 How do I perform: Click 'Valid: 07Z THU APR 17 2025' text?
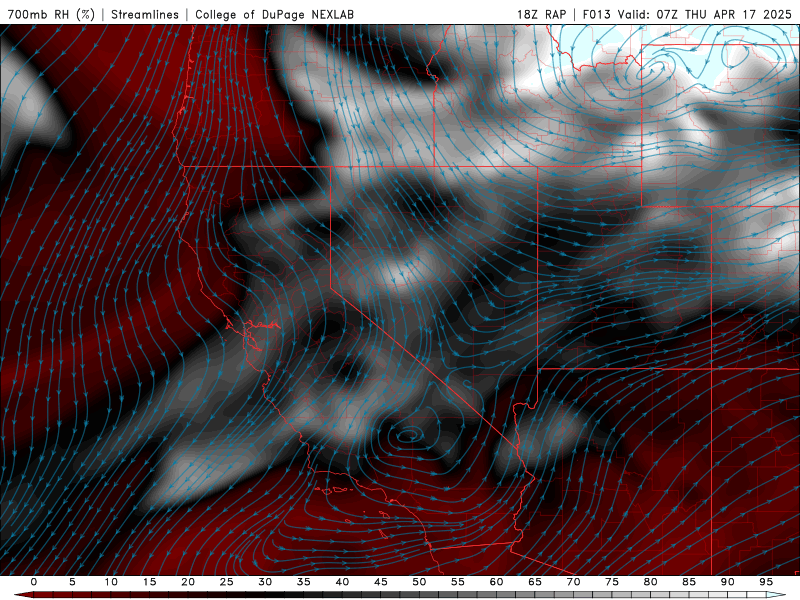705,14
